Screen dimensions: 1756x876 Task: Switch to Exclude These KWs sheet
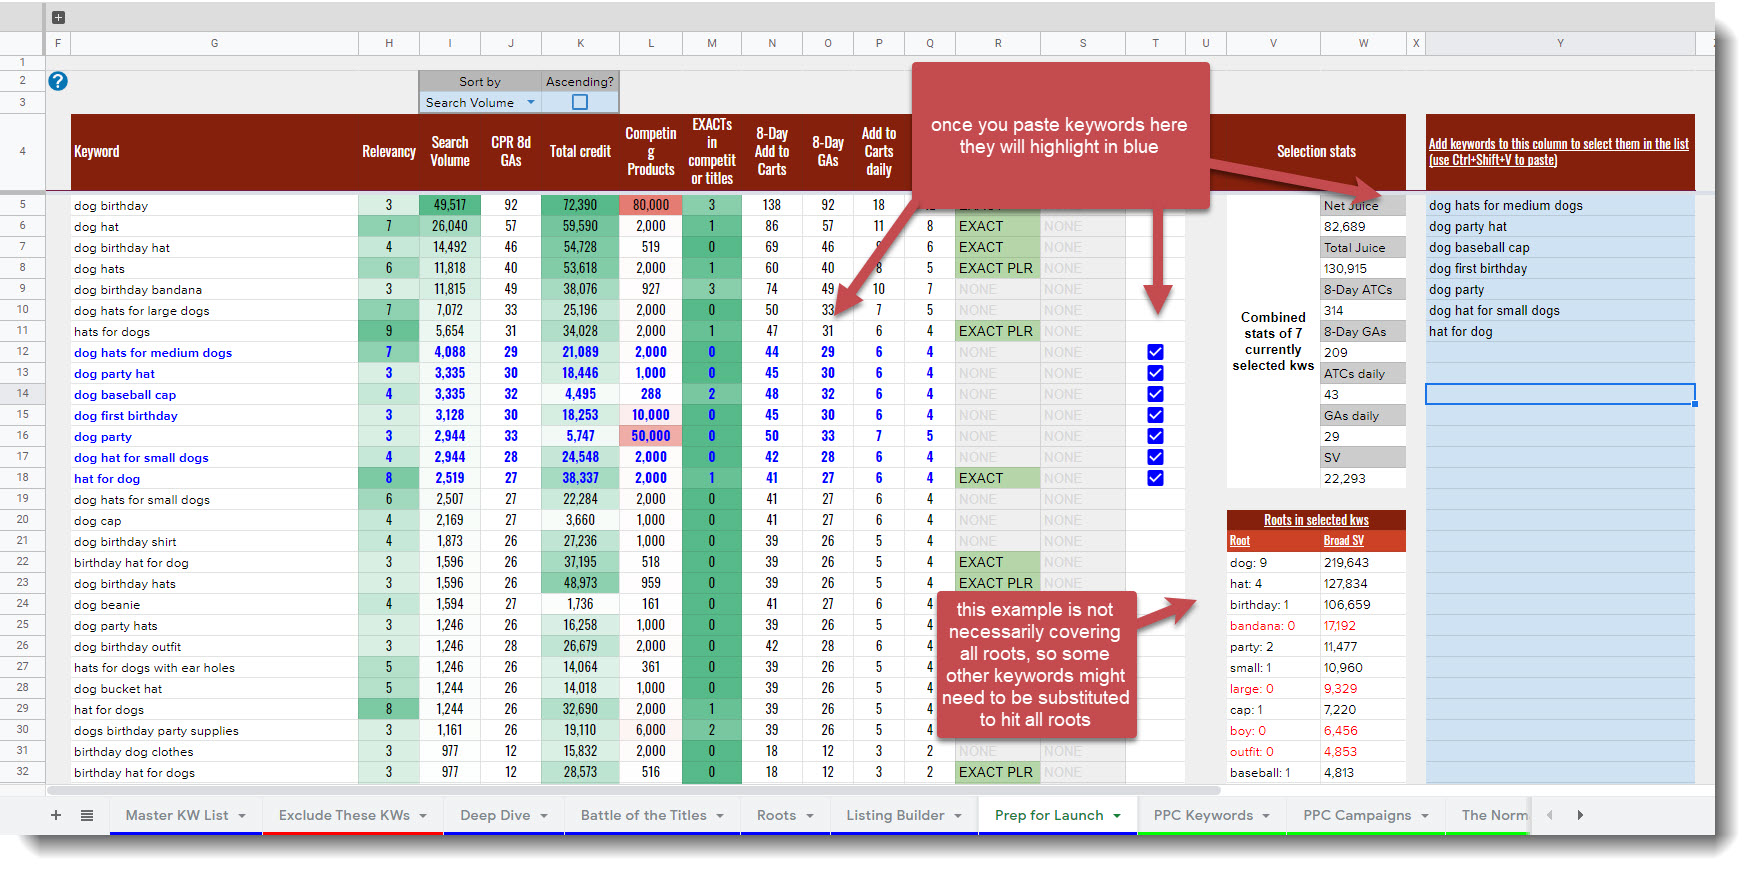(344, 815)
